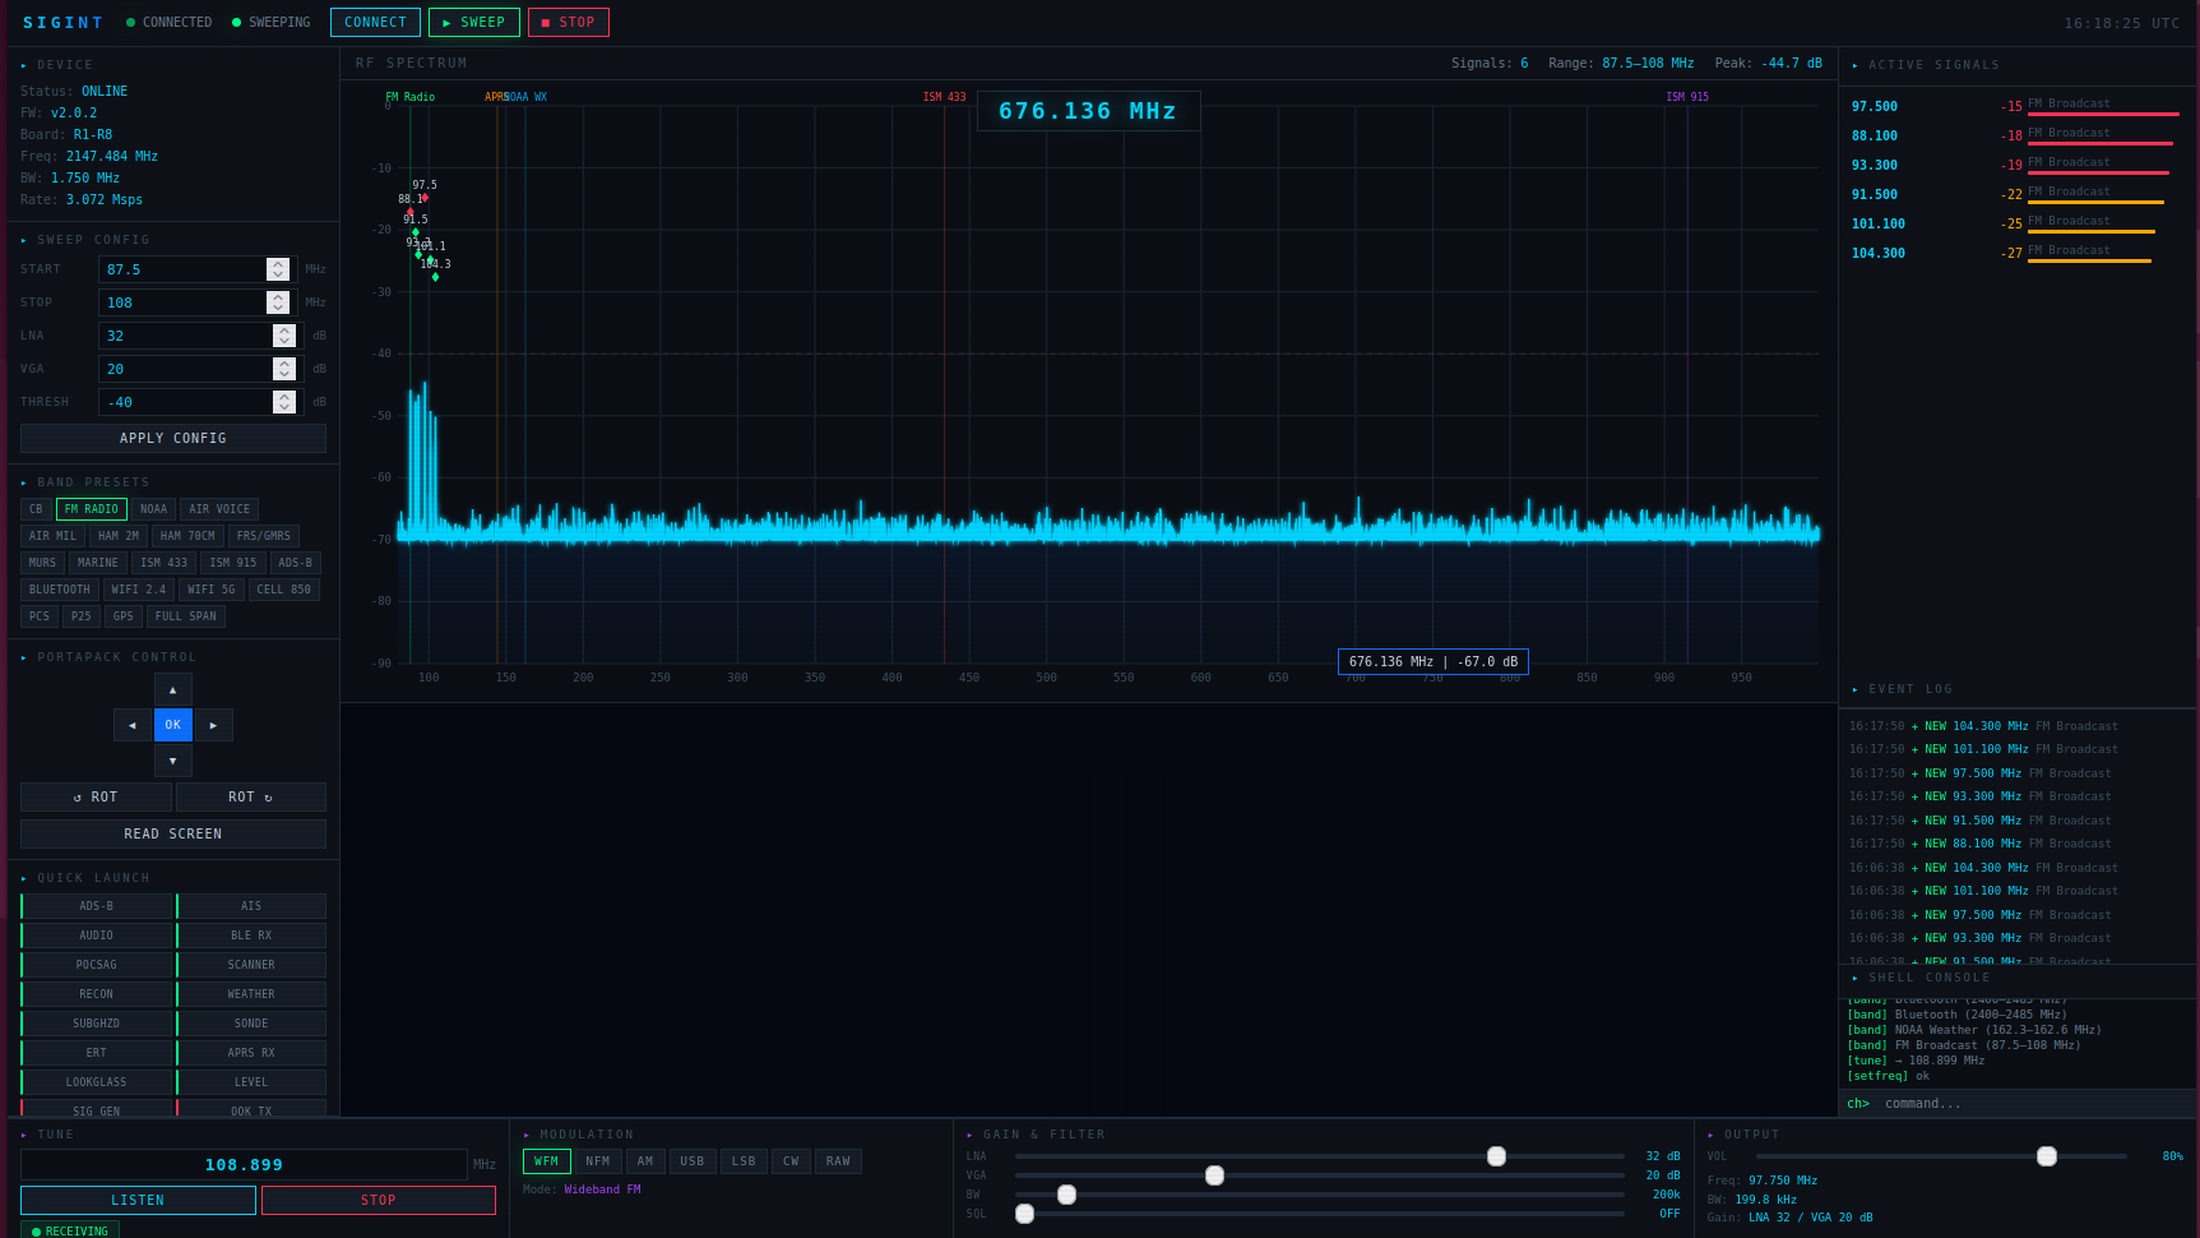Image resolution: width=2200 pixels, height=1238 pixels.
Task: Click the LNA gain slider handle
Action: (1496, 1156)
